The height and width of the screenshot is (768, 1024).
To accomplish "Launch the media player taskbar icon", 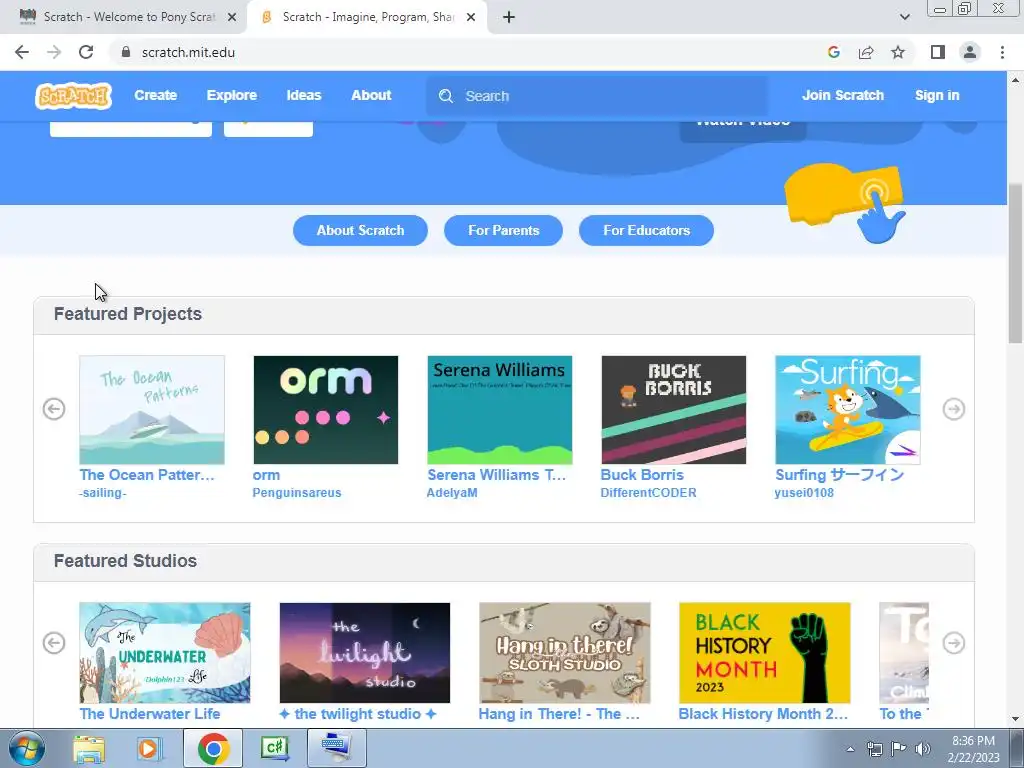I will 149,748.
